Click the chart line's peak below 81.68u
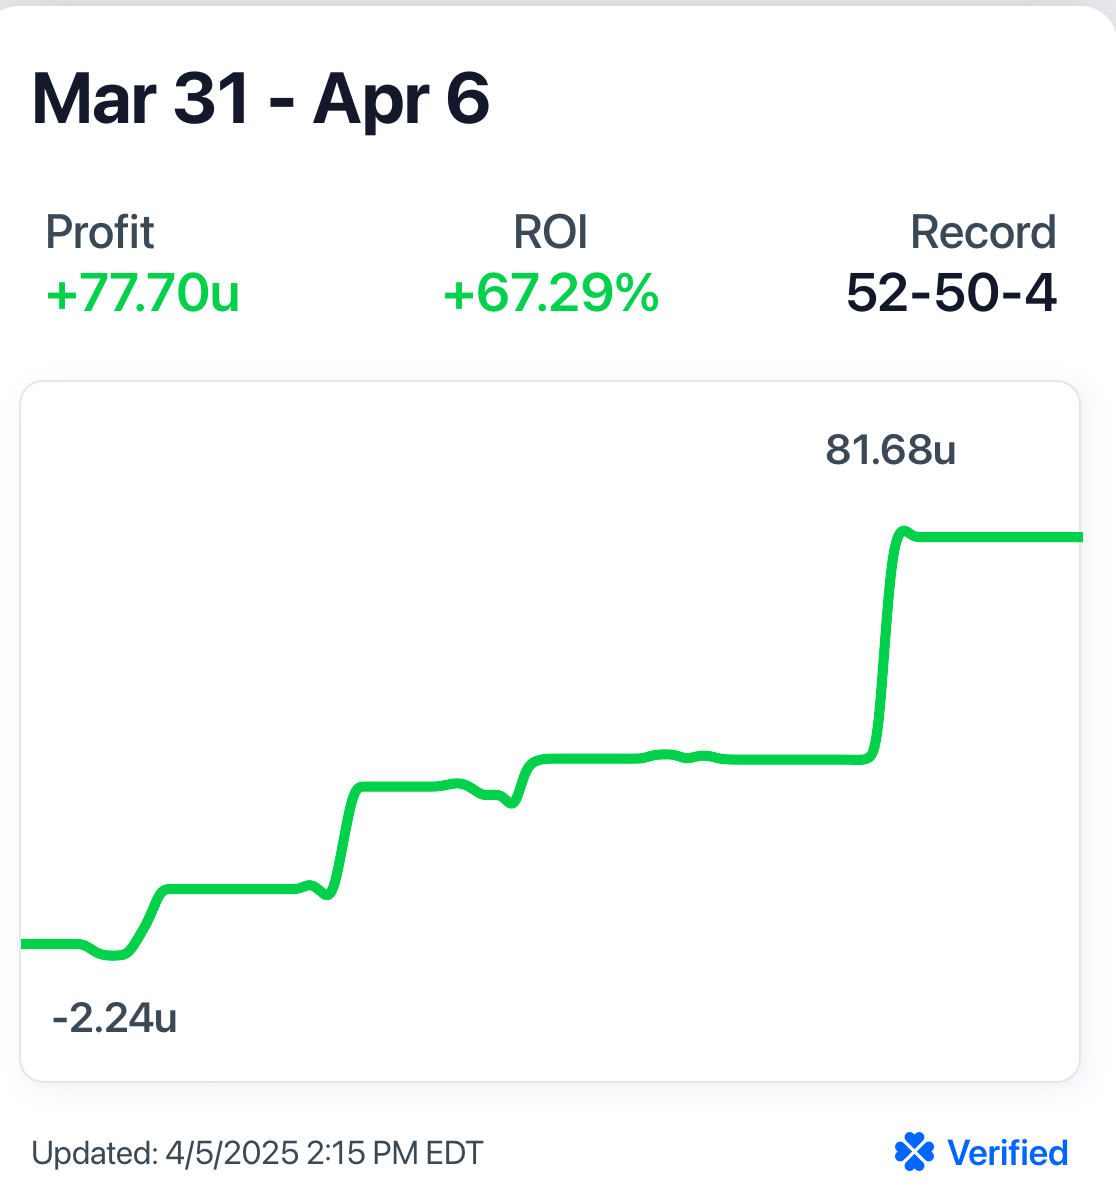Image resolution: width=1116 pixels, height=1201 pixels. coord(904,531)
